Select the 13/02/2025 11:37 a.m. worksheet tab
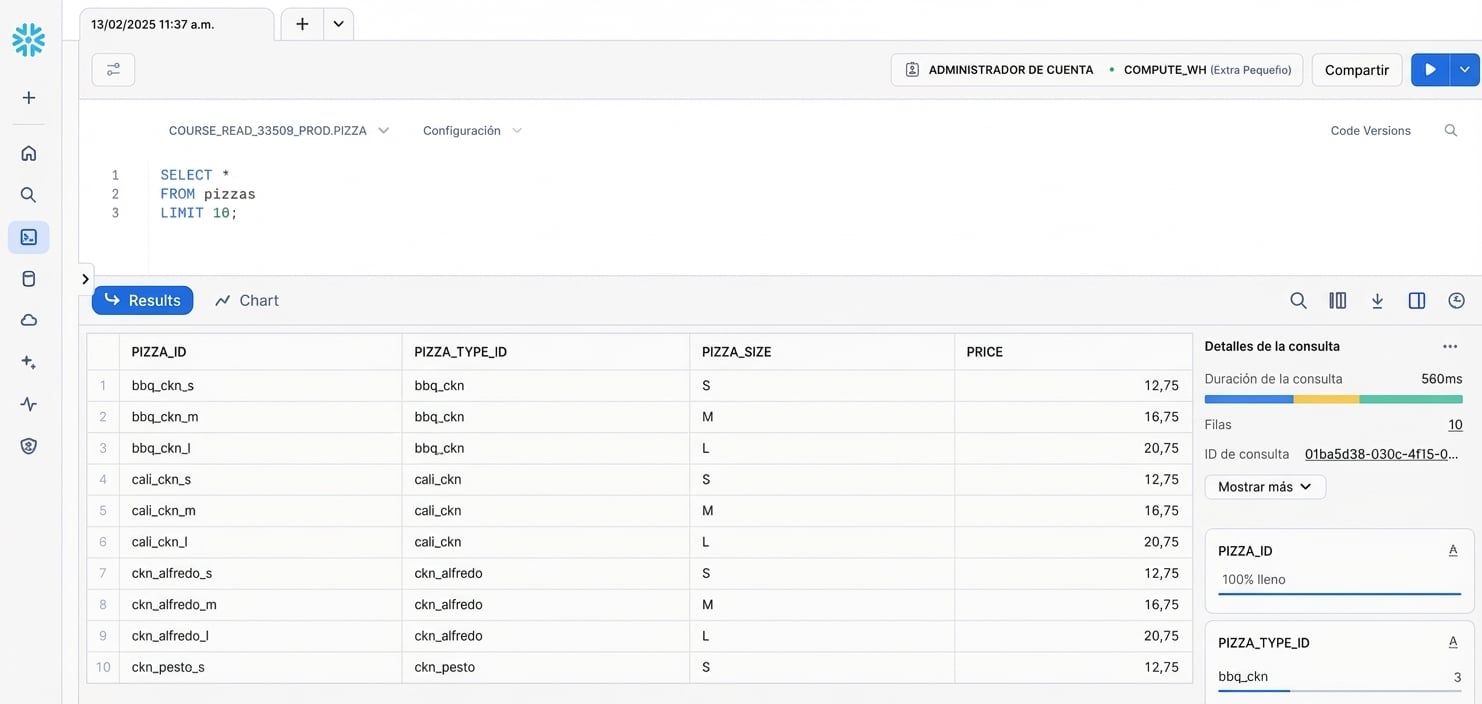 [176, 24]
